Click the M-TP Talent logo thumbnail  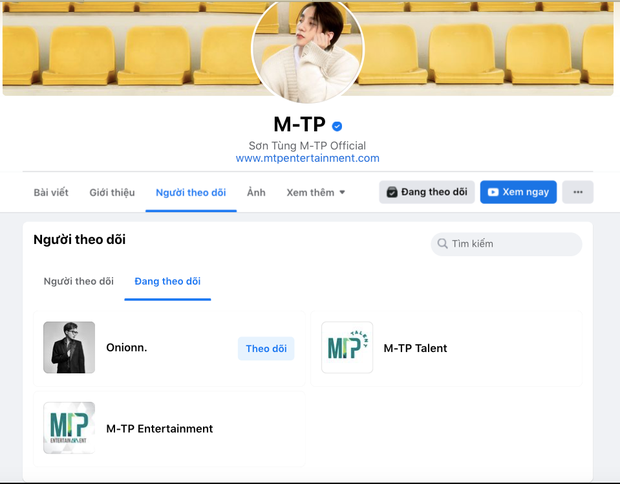[x=347, y=347]
